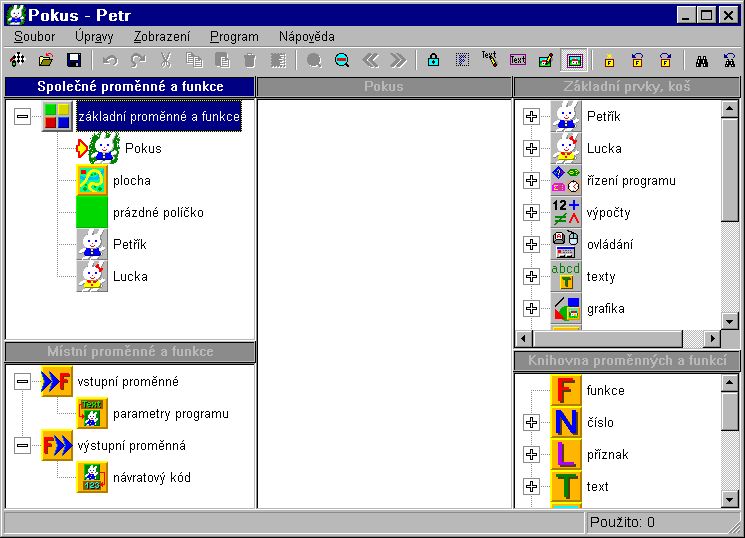Click the Knihovna proměnných a funkcí header
The height and width of the screenshot is (538, 745).
tap(627, 361)
